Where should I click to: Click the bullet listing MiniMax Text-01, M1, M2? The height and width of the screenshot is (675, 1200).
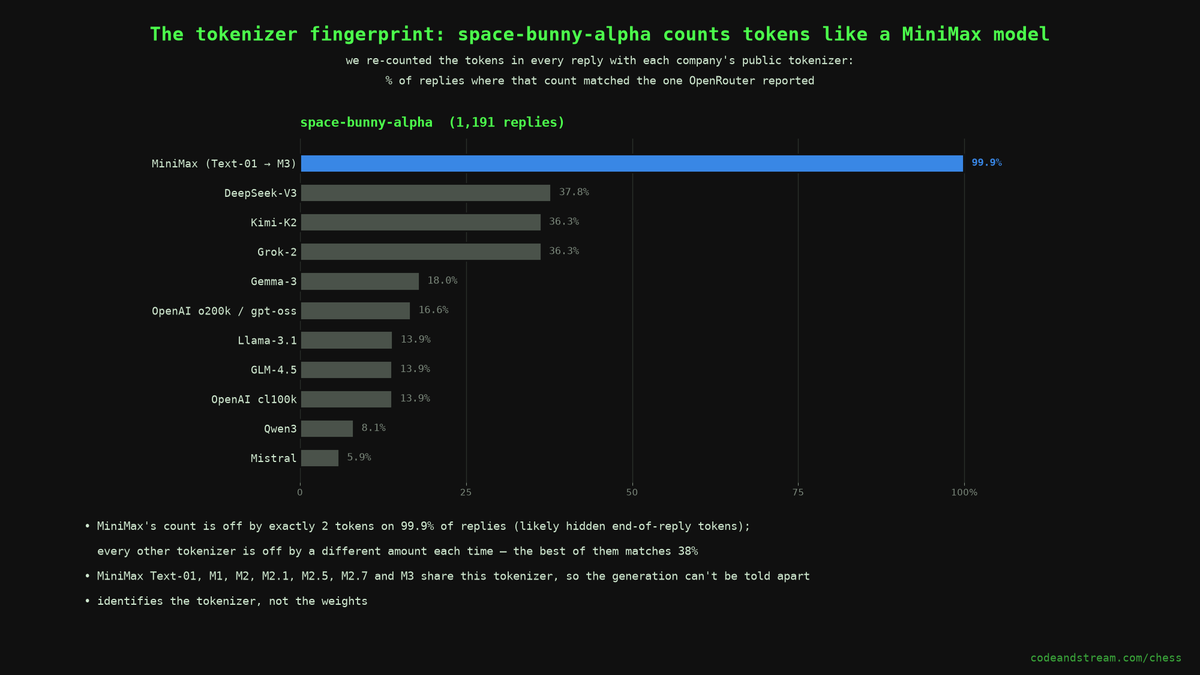coord(447,576)
